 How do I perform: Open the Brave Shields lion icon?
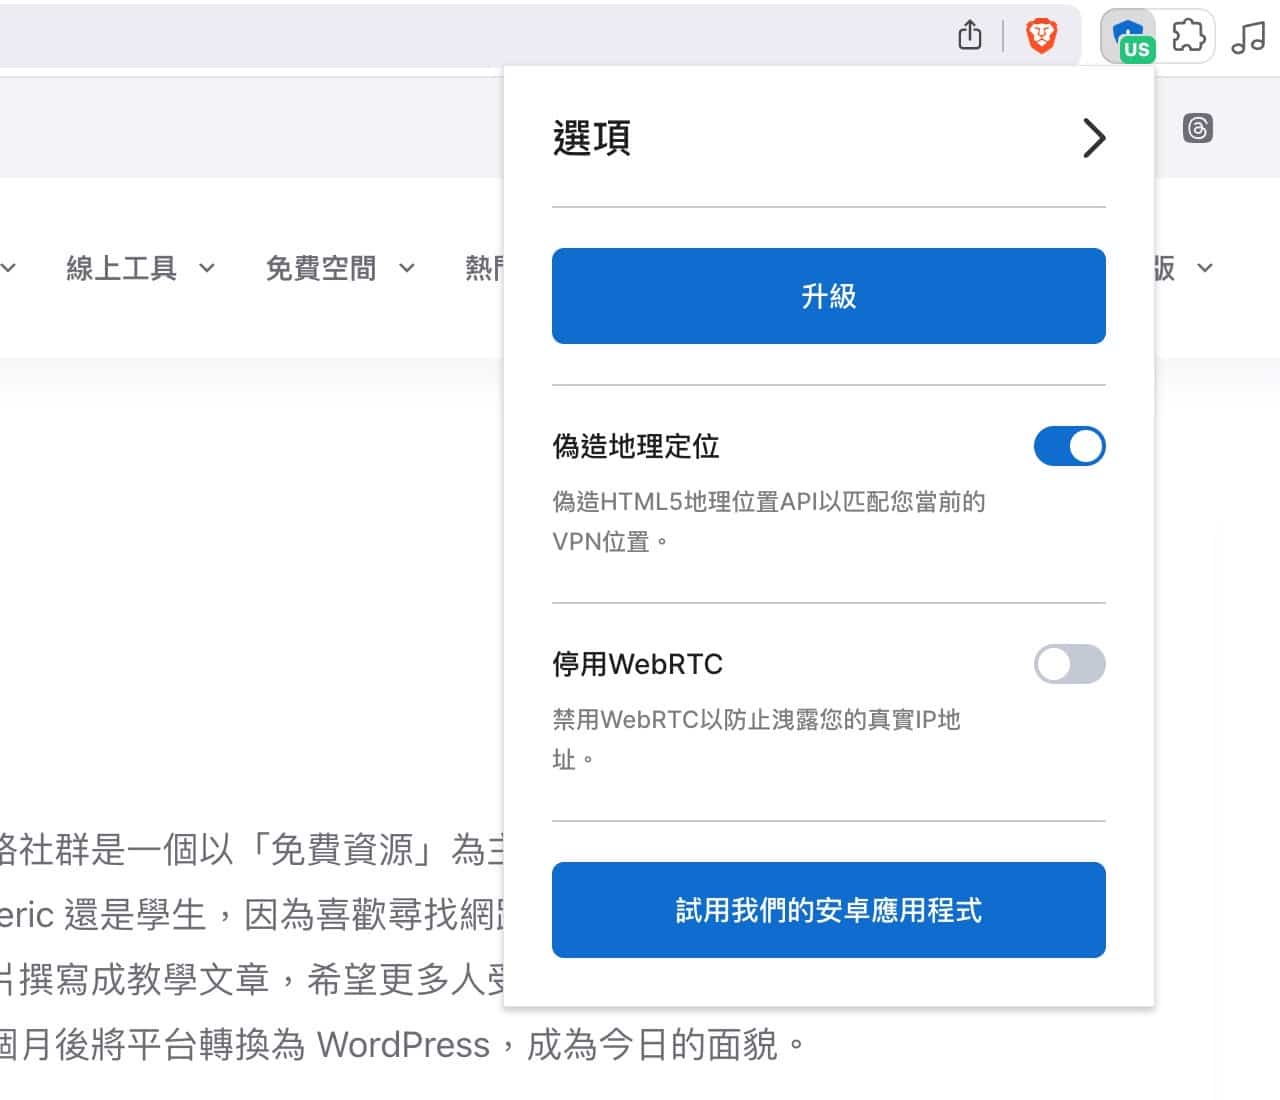1041,37
